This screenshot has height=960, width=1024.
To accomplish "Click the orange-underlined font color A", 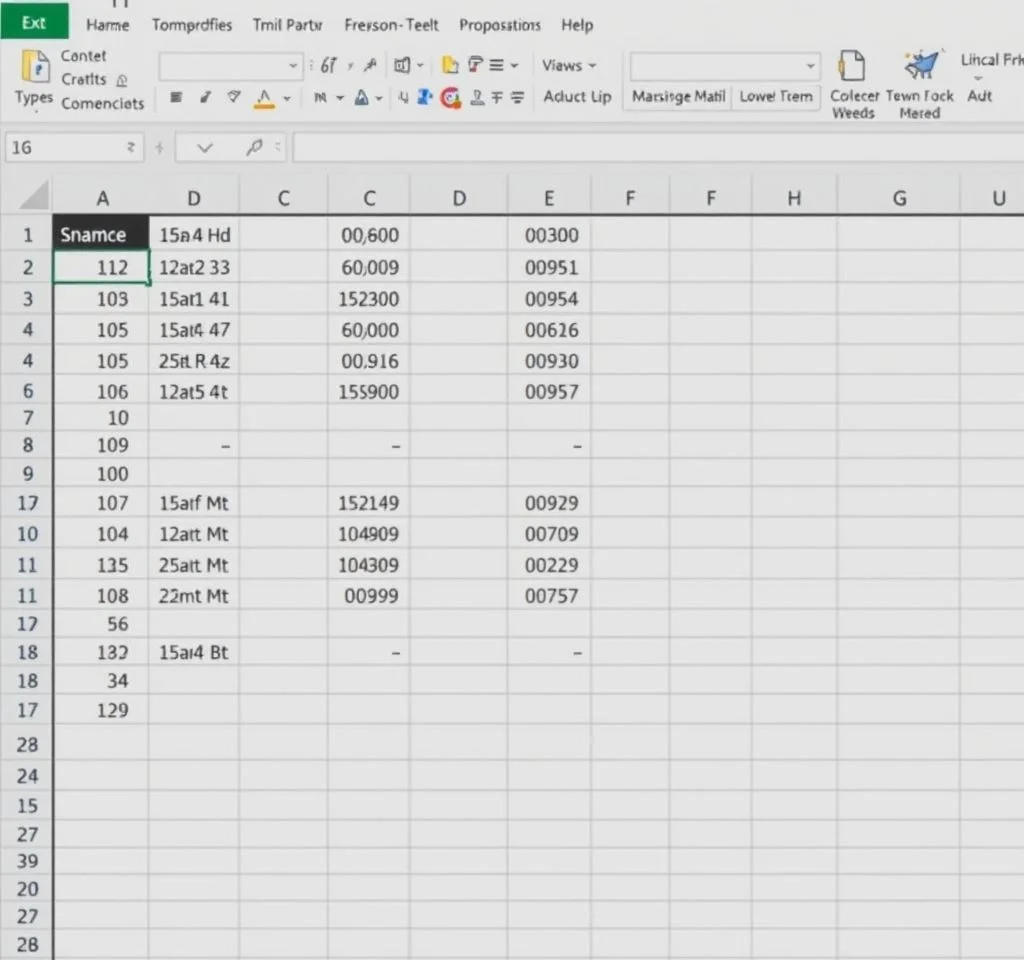I will coord(264,98).
